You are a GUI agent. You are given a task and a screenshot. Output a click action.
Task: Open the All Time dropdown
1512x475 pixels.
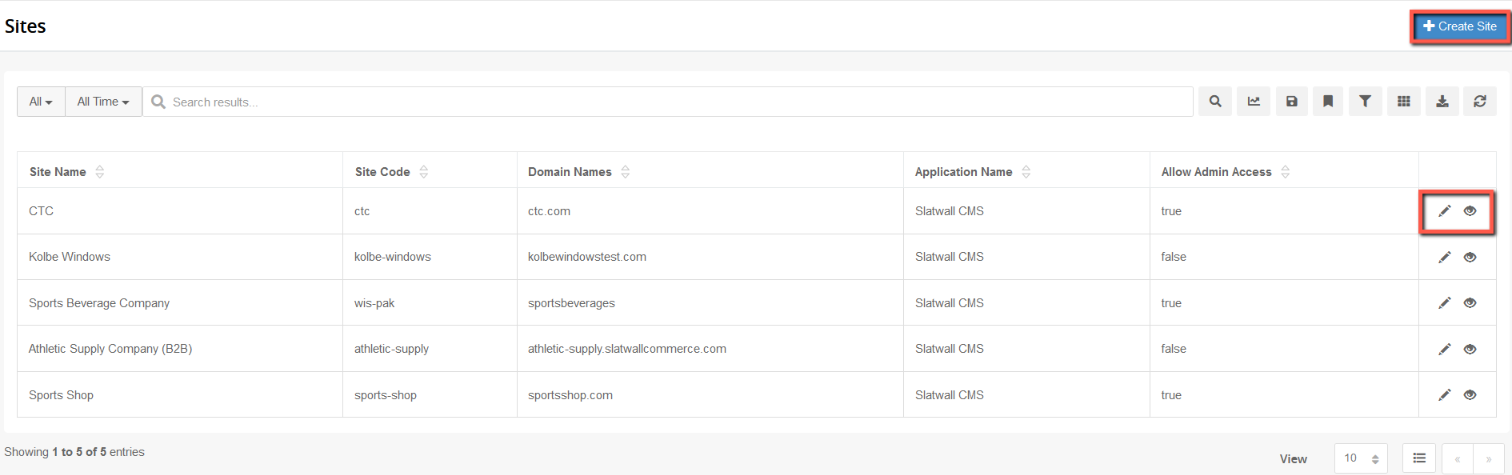[x=104, y=102]
